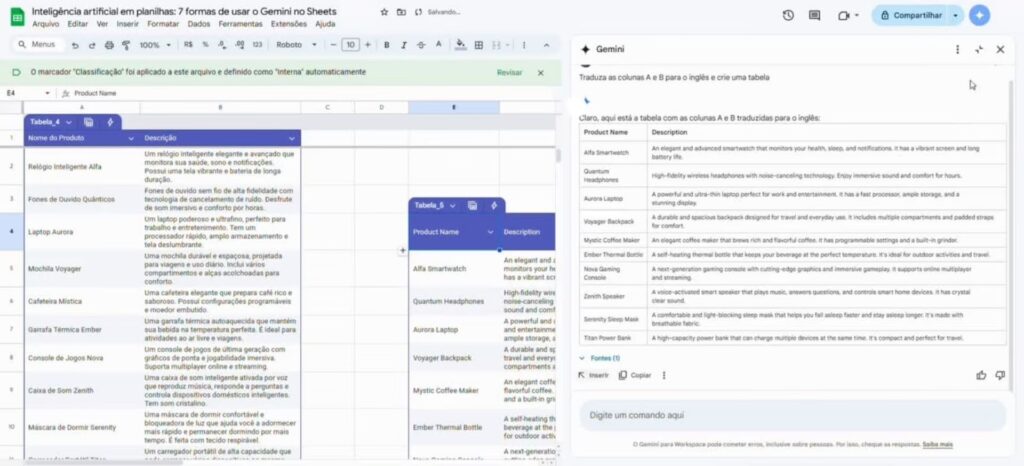This screenshot has height=466, width=1024.
Task: Open the Dados menu
Action: click(199, 24)
